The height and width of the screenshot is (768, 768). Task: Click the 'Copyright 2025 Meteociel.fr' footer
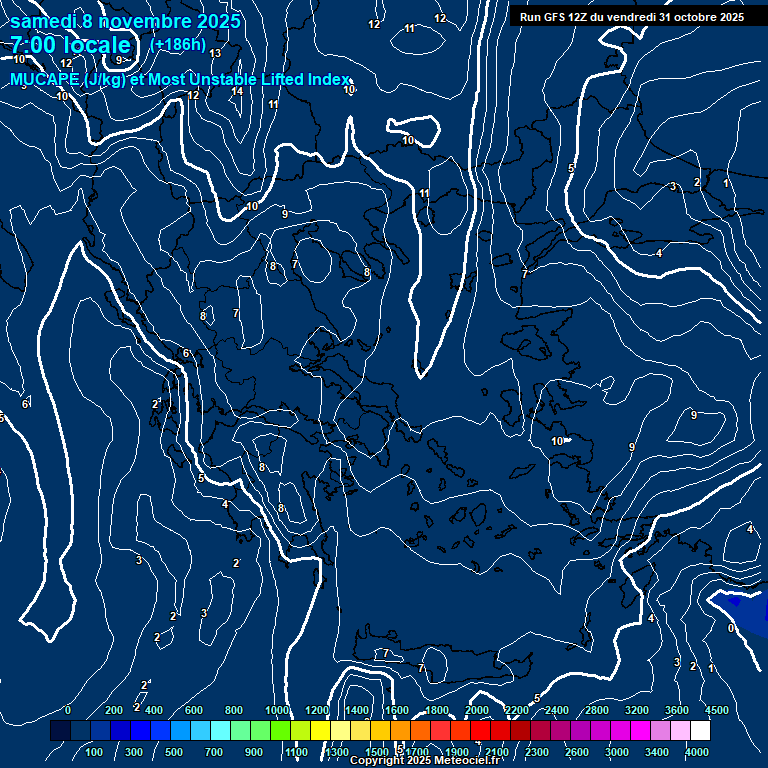[424, 760]
